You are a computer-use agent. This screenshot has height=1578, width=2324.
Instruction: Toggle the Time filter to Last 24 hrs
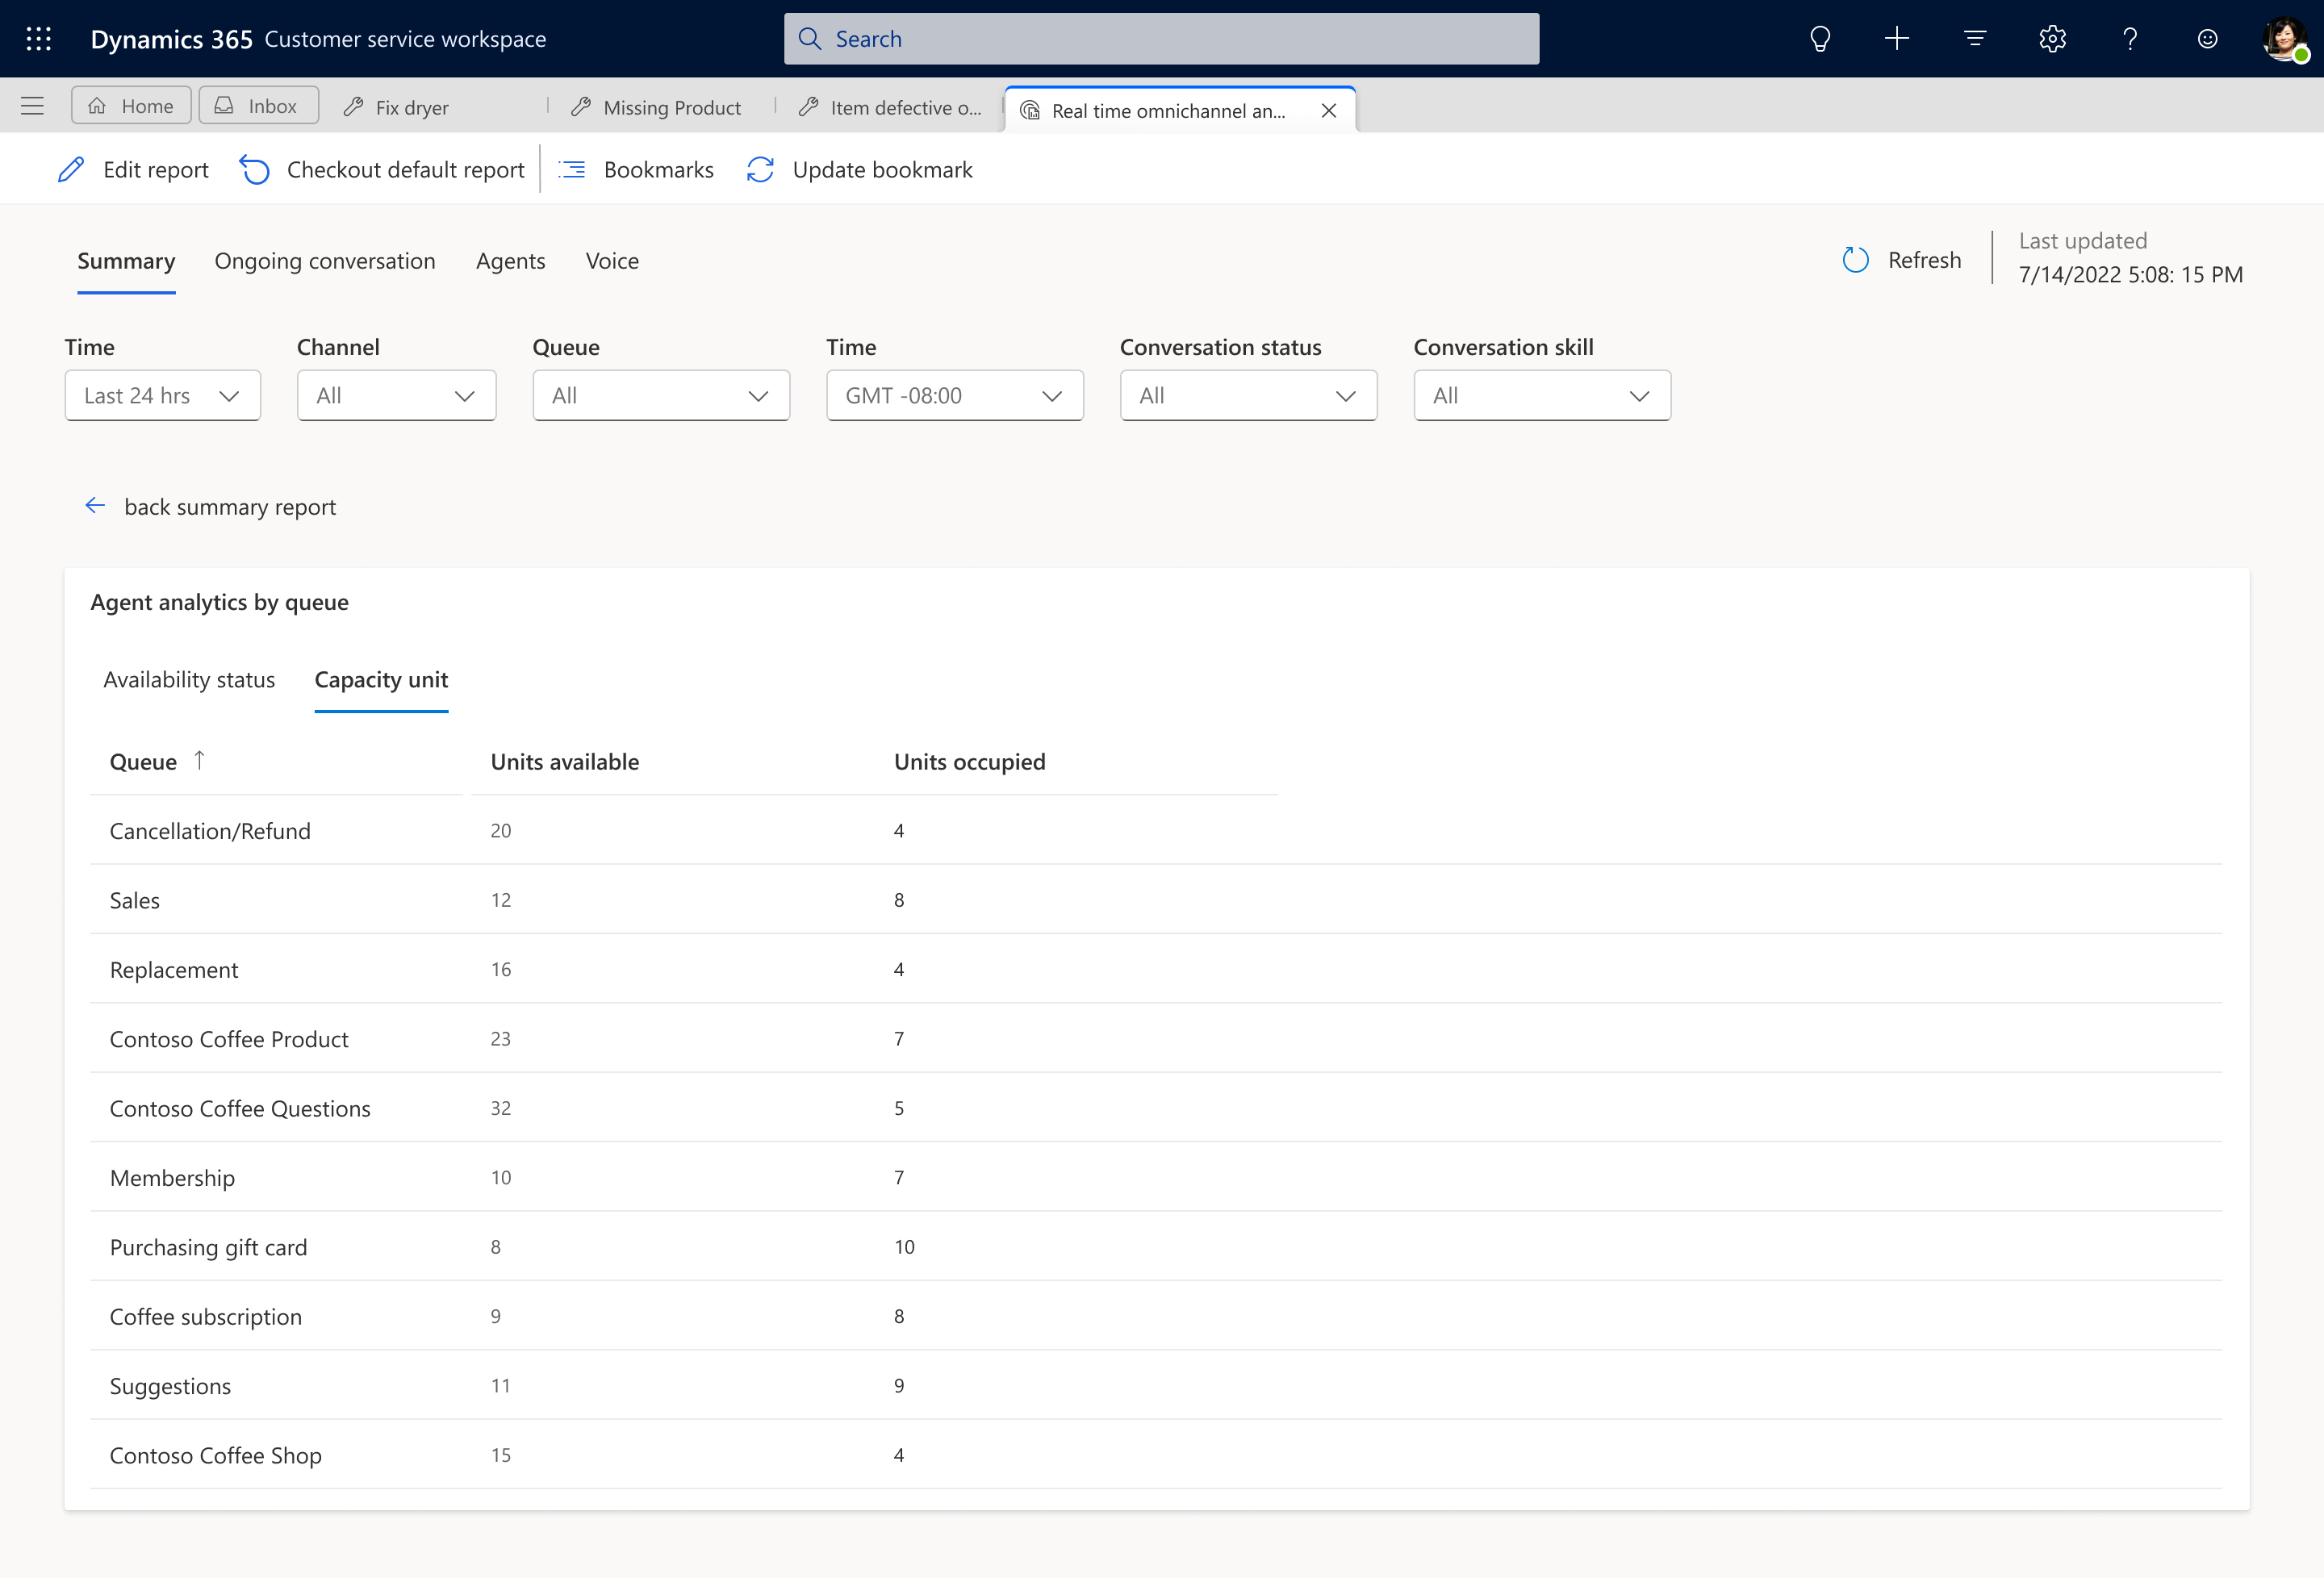point(157,394)
